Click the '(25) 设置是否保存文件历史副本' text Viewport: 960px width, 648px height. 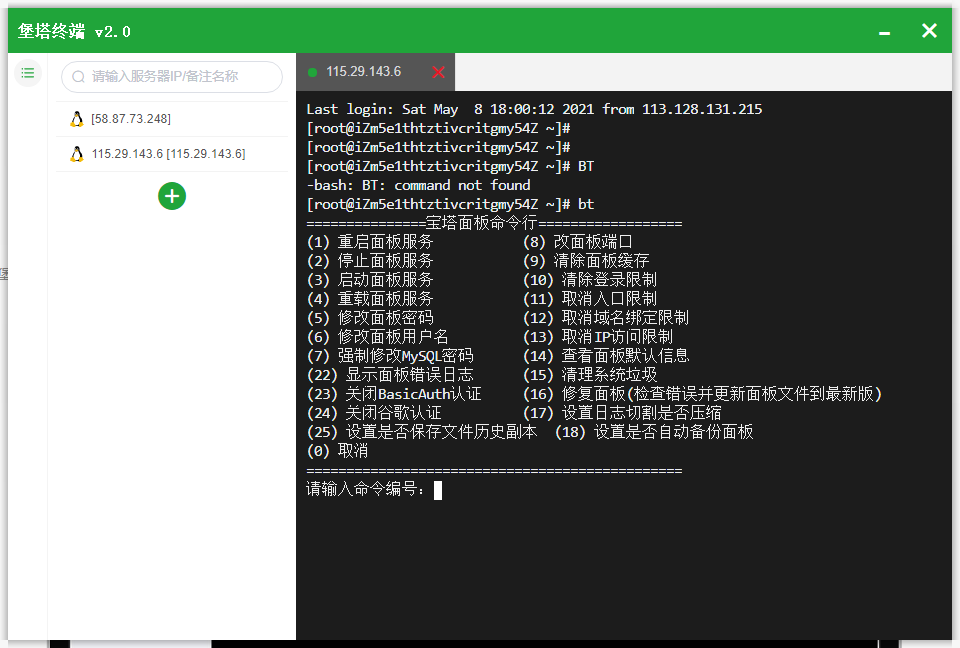coord(422,432)
